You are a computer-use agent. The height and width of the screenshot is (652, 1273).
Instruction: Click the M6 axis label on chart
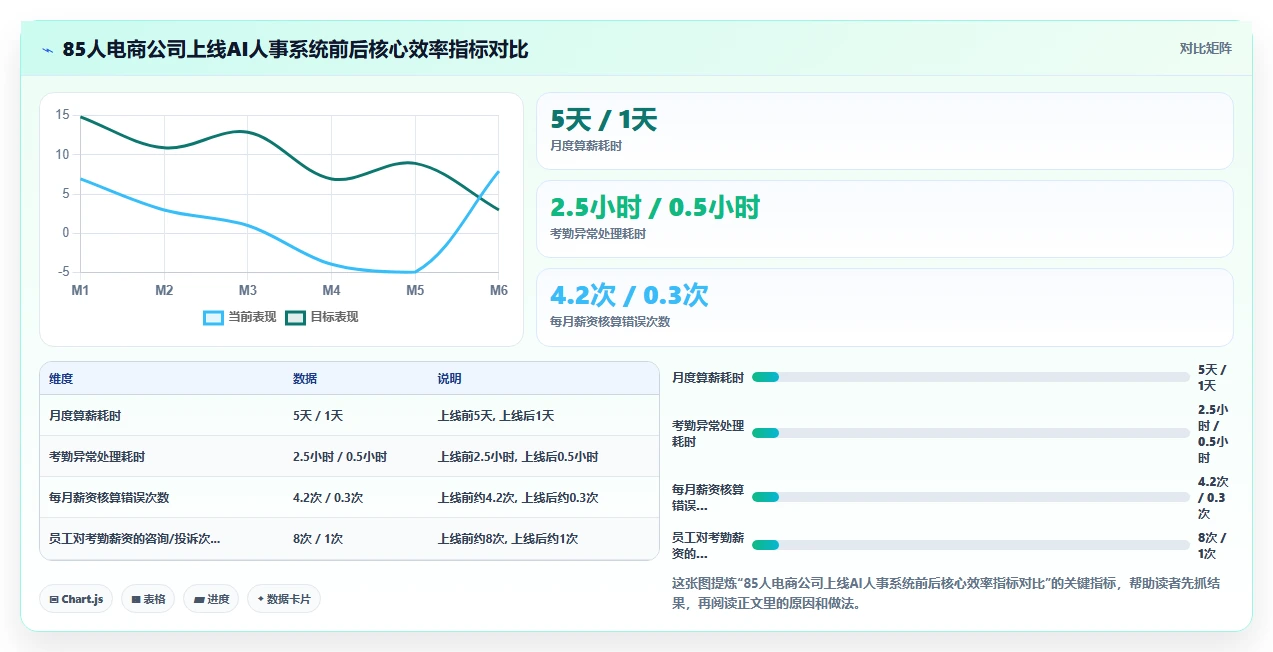[498, 291]
